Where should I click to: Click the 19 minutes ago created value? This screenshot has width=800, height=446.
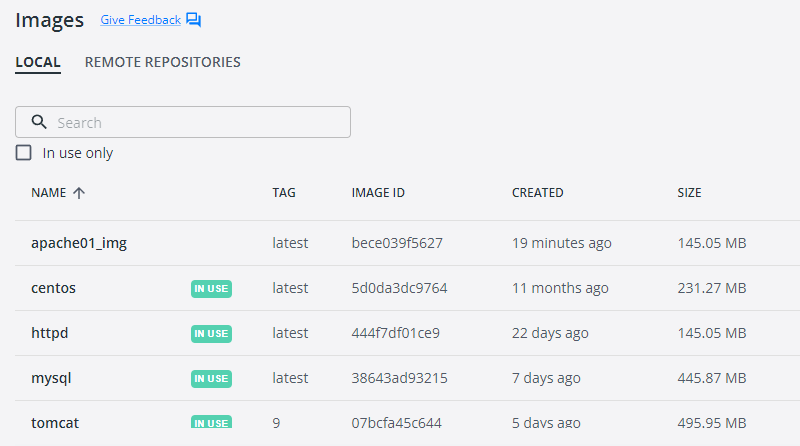click(x=562, y=243)
